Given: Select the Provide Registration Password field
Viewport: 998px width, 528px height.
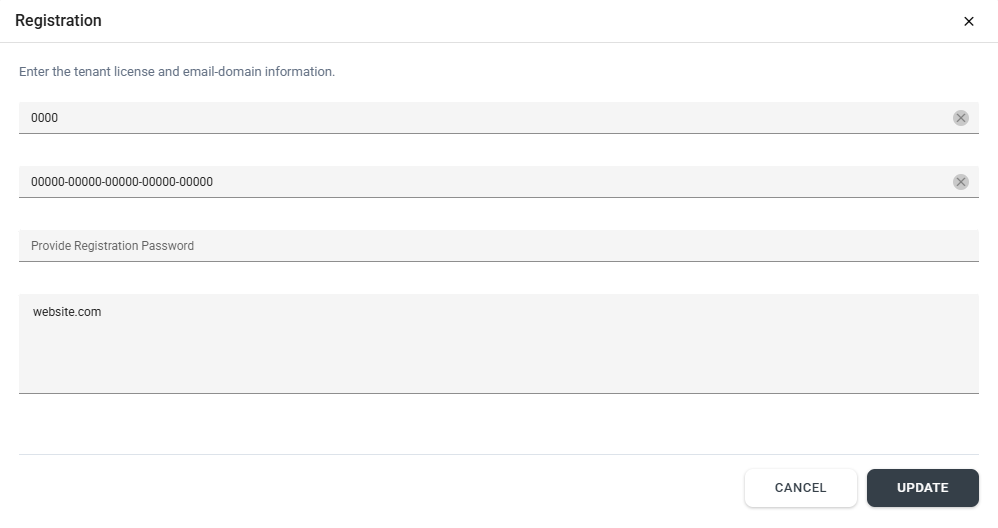Looking at the screenshot, I should coord(498,246).
